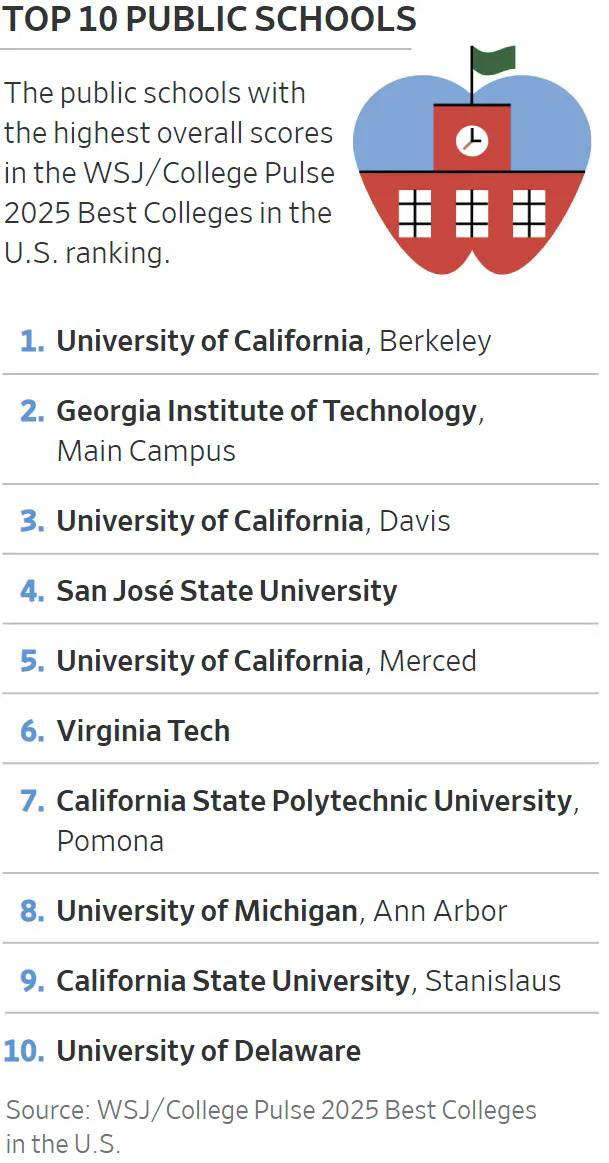Open University of Michigan, Ann Arbor
The image size is (609, 1163).
(x=281, y=911)
